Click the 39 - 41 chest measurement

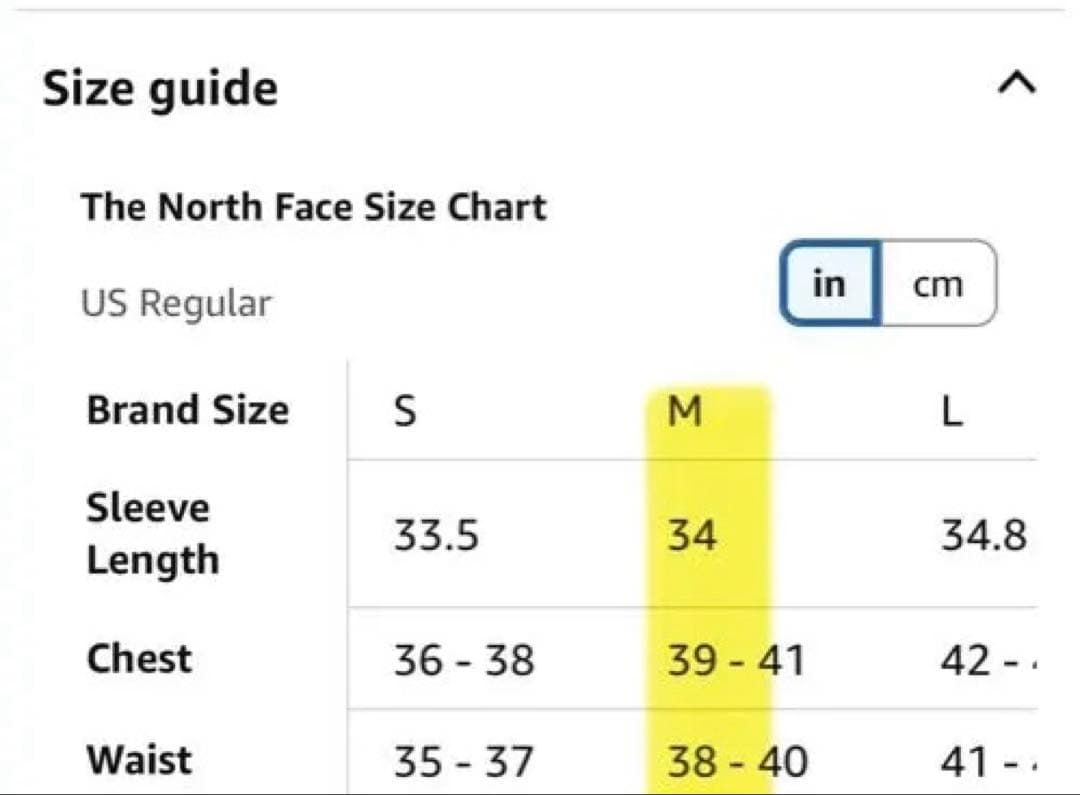click(x=736, y=660)
